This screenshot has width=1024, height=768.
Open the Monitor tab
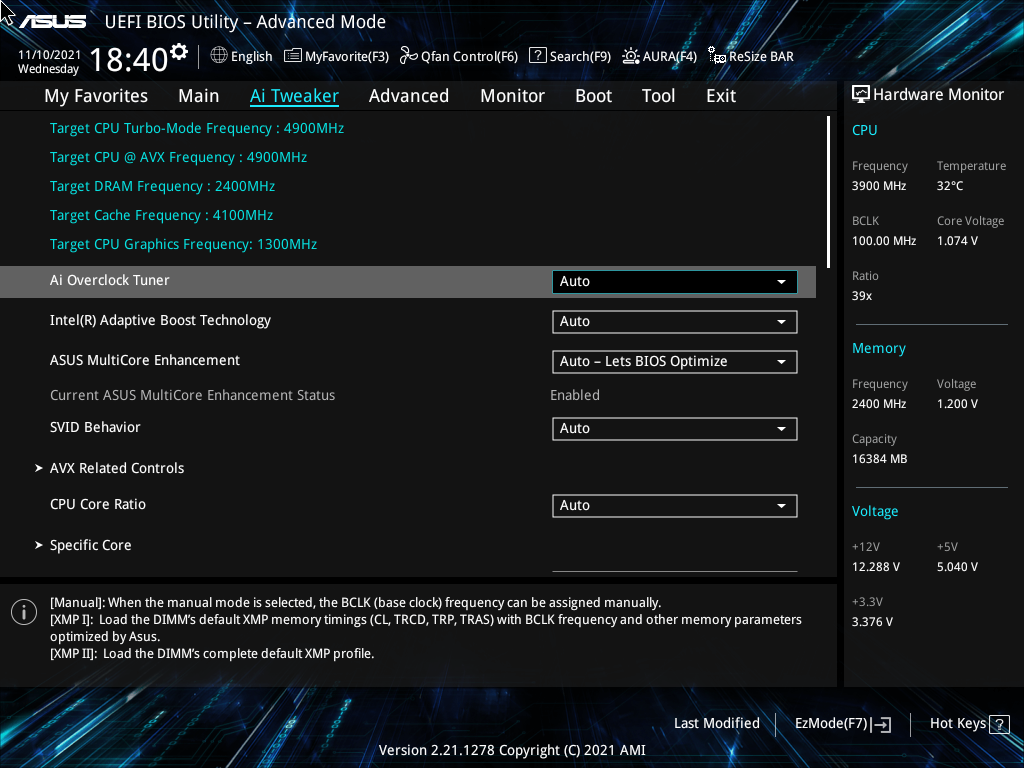(x=513, y=96)
